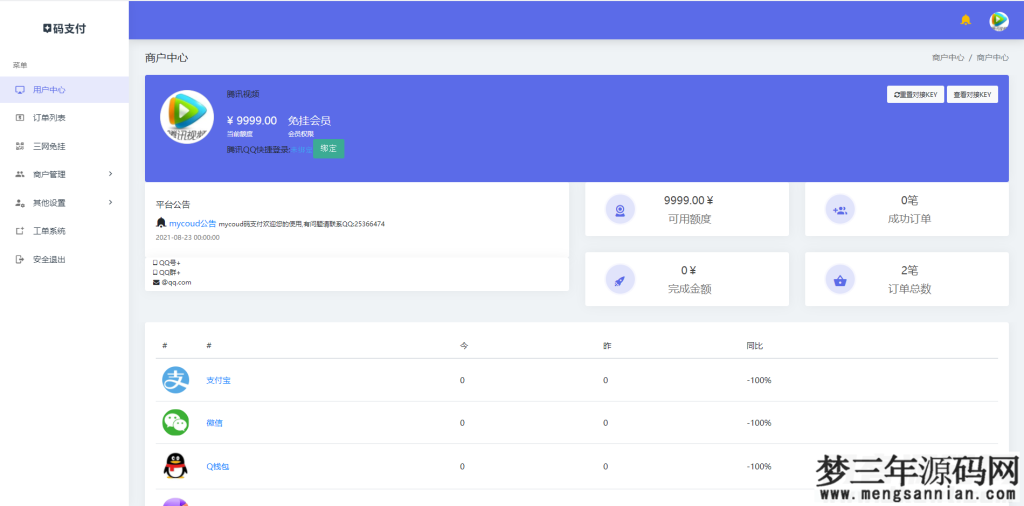Screen dimensions: 1024x506
Task: Click the Tencent Video profile picture
Action: coord(187,117)
